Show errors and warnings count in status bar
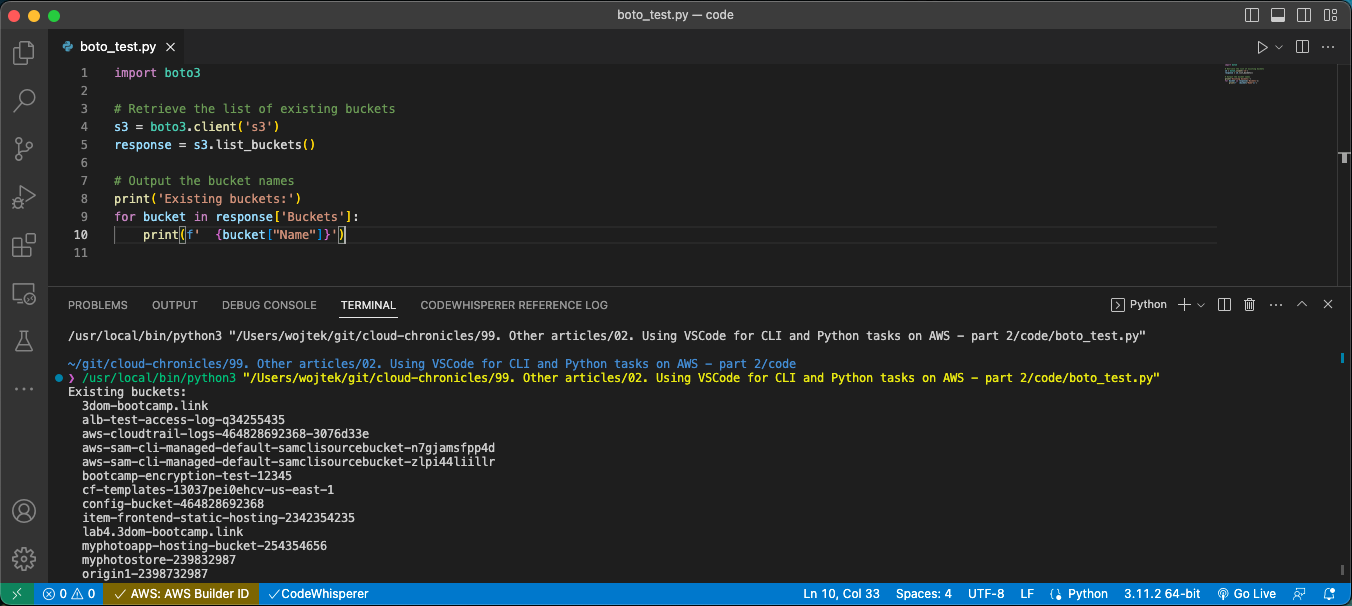Screen dimensions: 1352x606 click(69, 594)
